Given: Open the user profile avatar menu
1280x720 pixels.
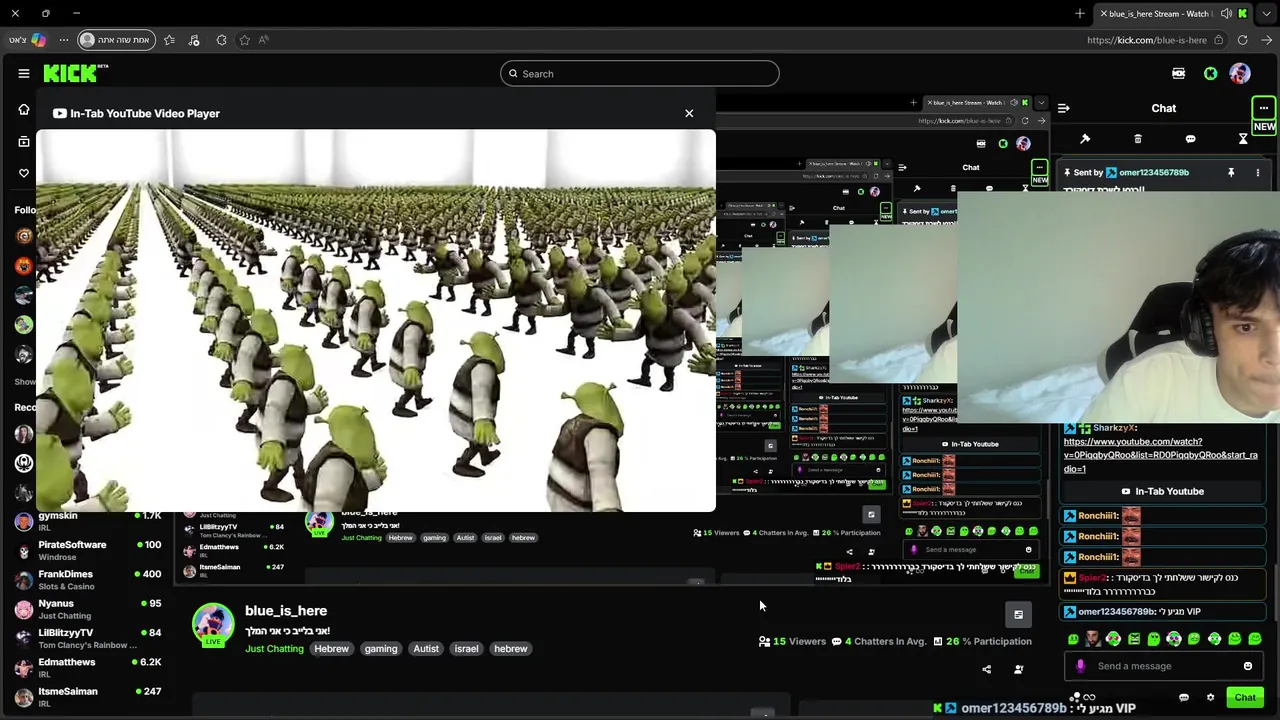Looking at the screenshot, I should pos(1240,73).
